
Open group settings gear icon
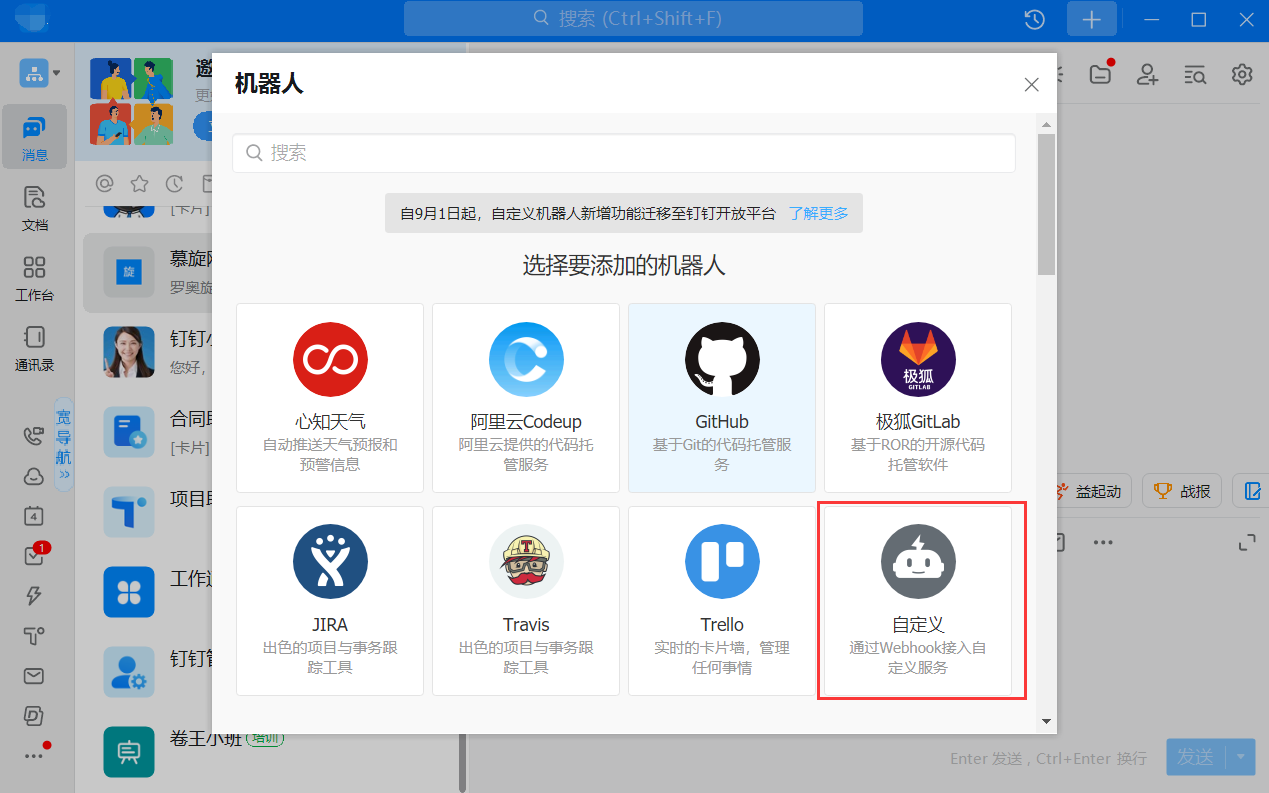click(x=1242, y=74)
